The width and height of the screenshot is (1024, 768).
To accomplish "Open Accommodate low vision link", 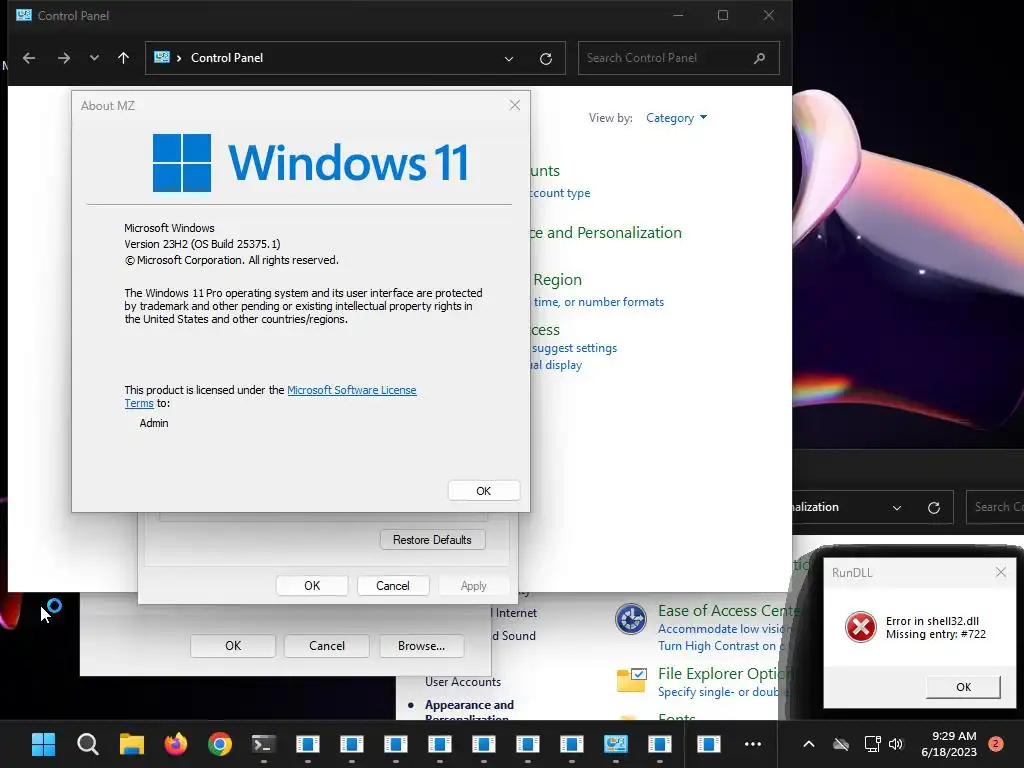I will 725,629.
